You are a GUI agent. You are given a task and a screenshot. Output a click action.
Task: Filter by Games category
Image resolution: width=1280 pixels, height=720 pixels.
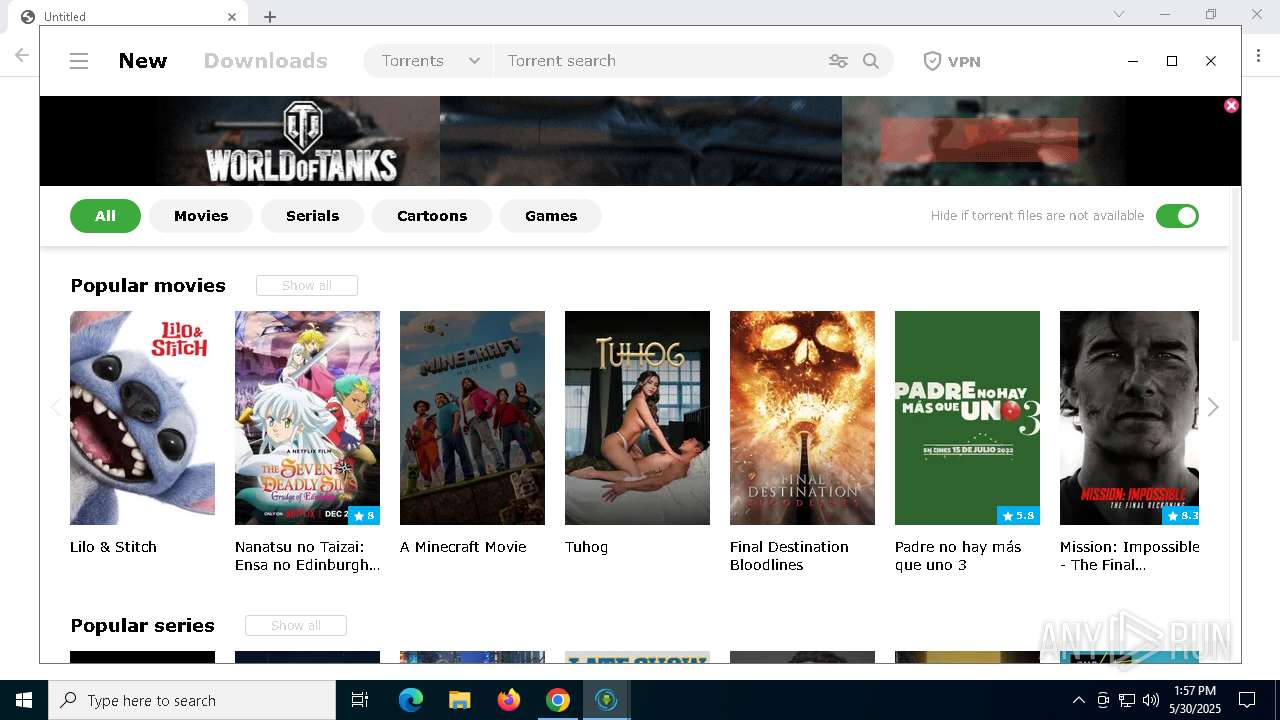pyautogui.click(x=551, y=216)
